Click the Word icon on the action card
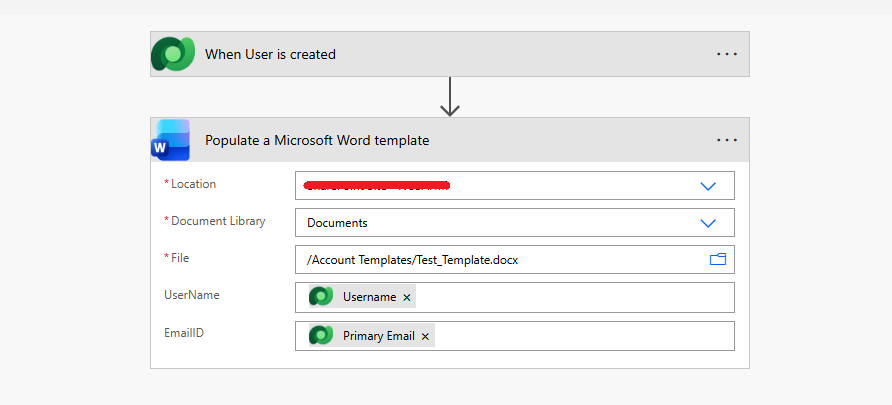 [170, 140]
